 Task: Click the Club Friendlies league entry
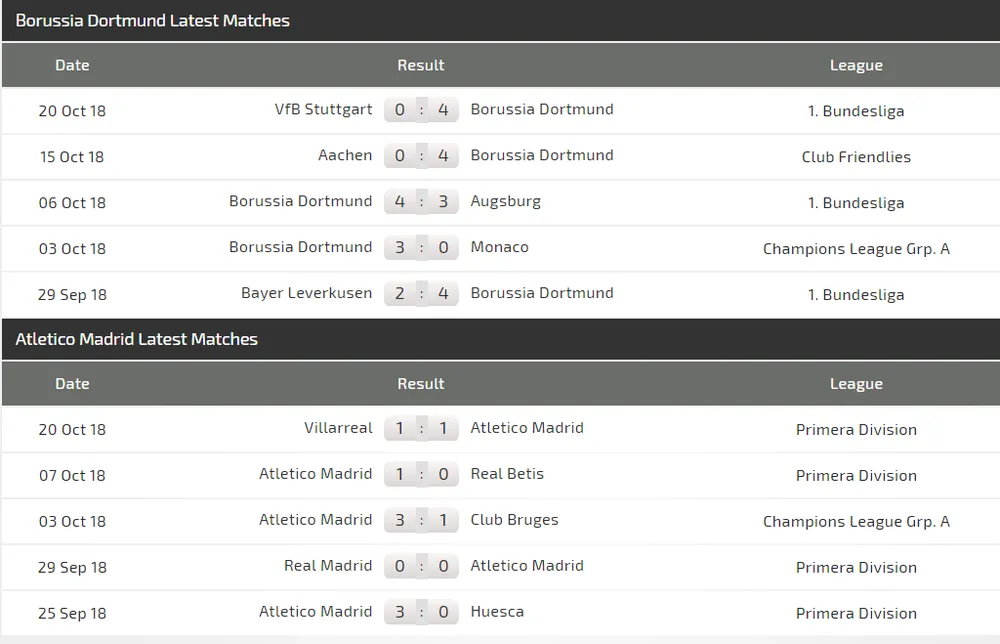click(x=856, y=157)
